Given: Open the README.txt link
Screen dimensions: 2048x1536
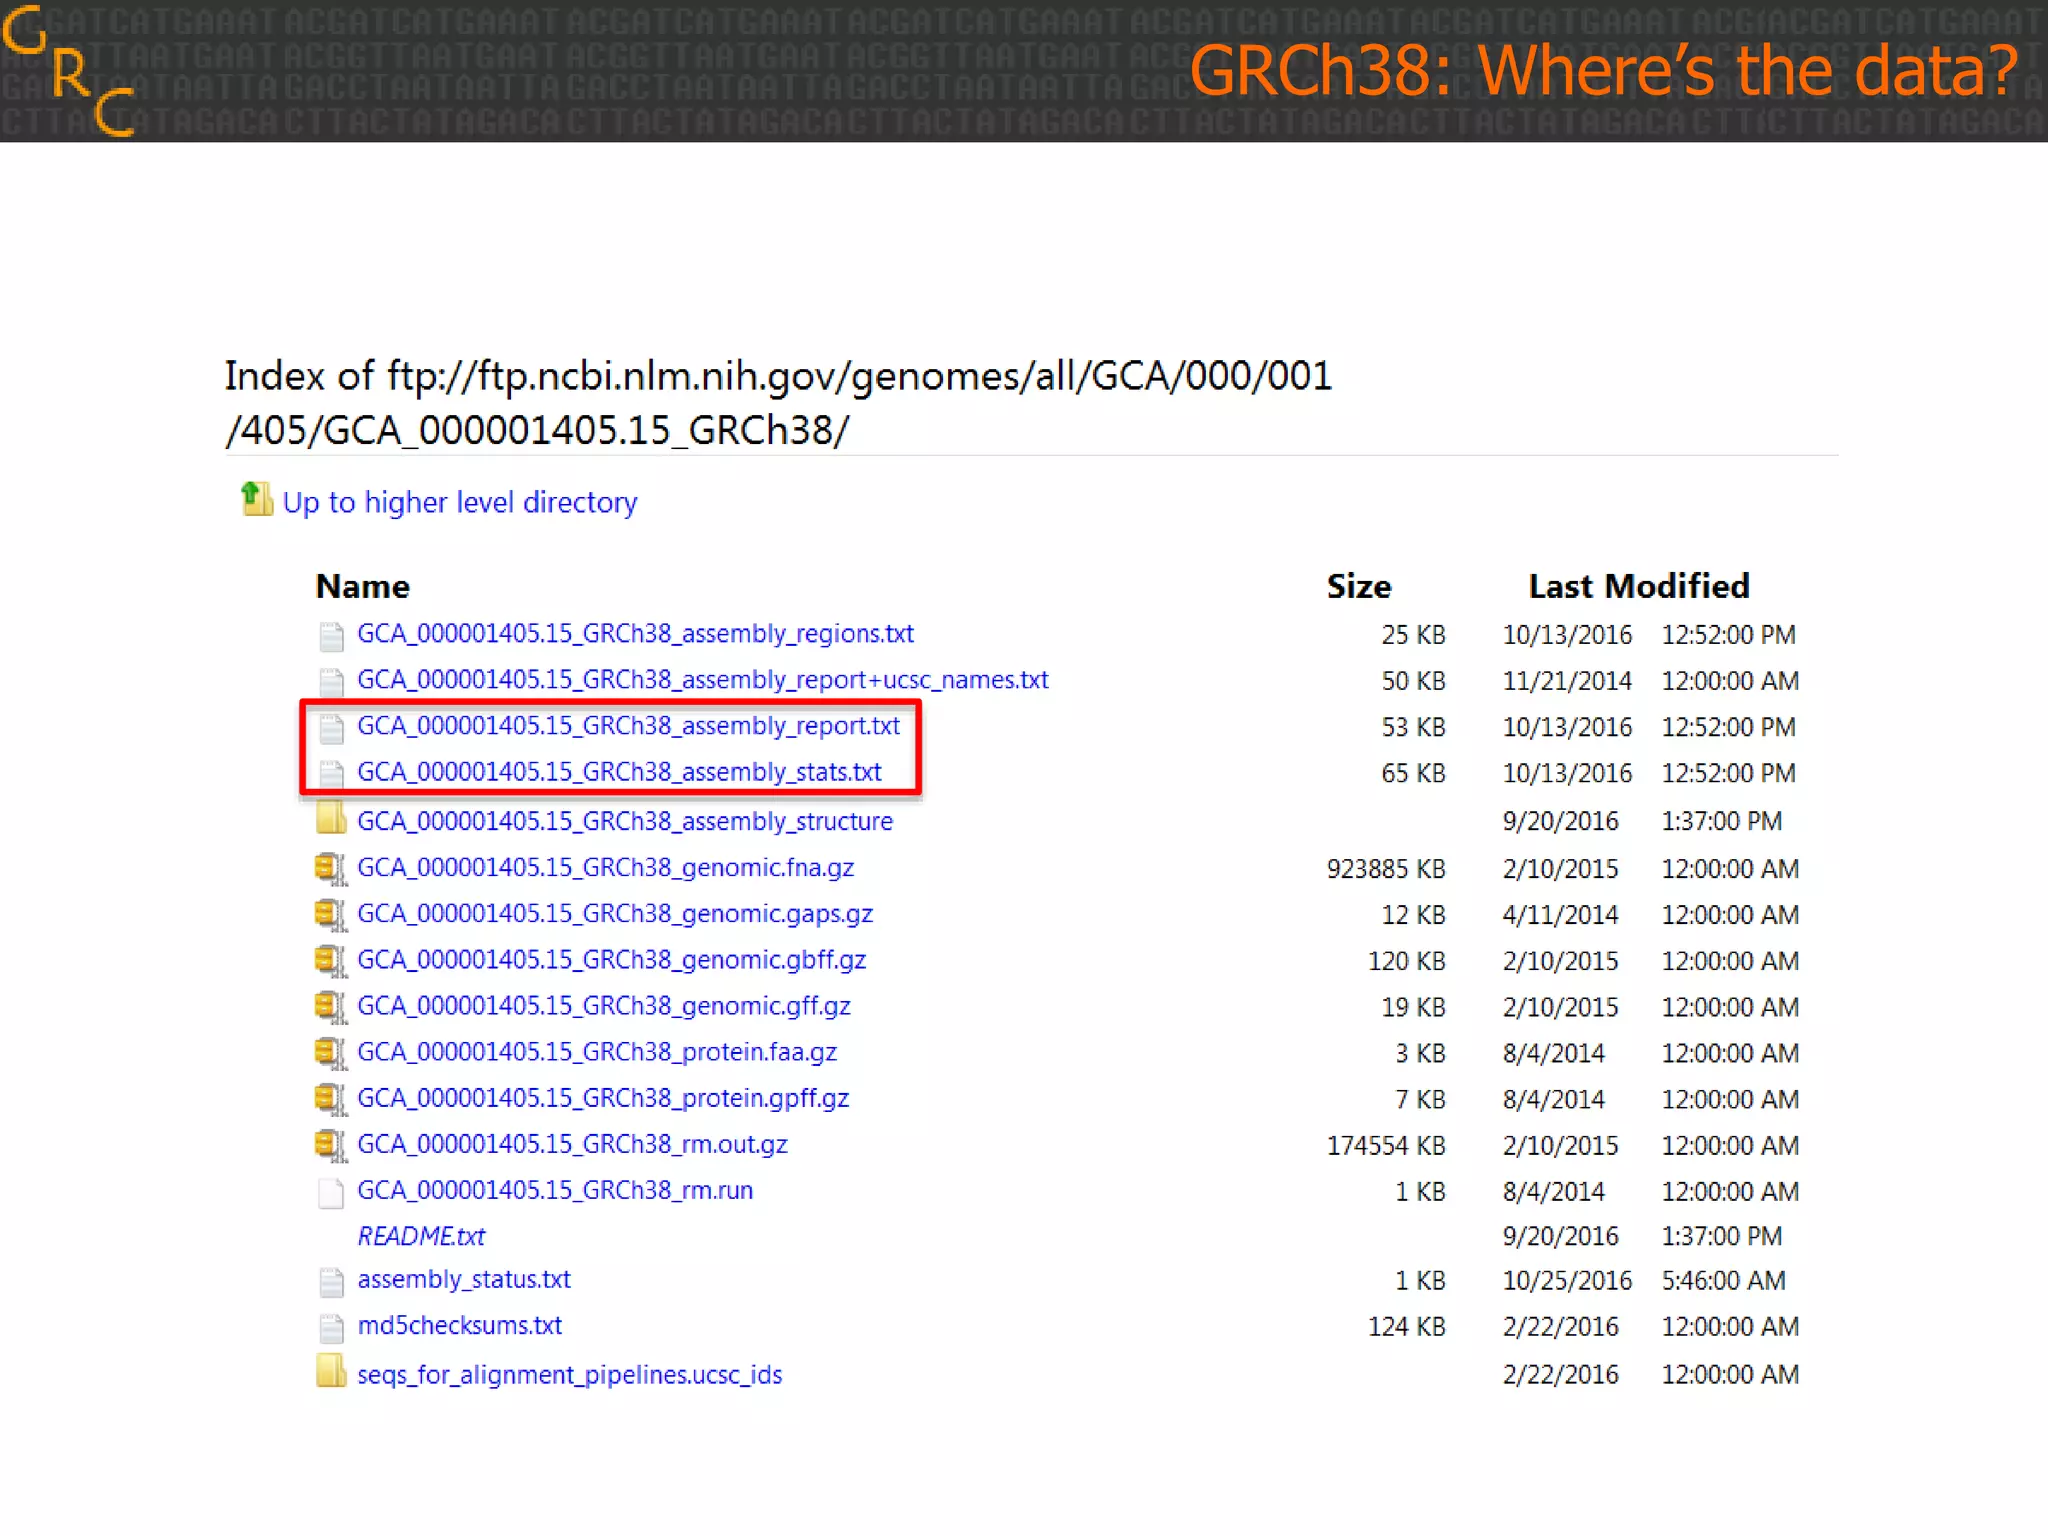Looking at the screenshot, I should coord(421,1236).
